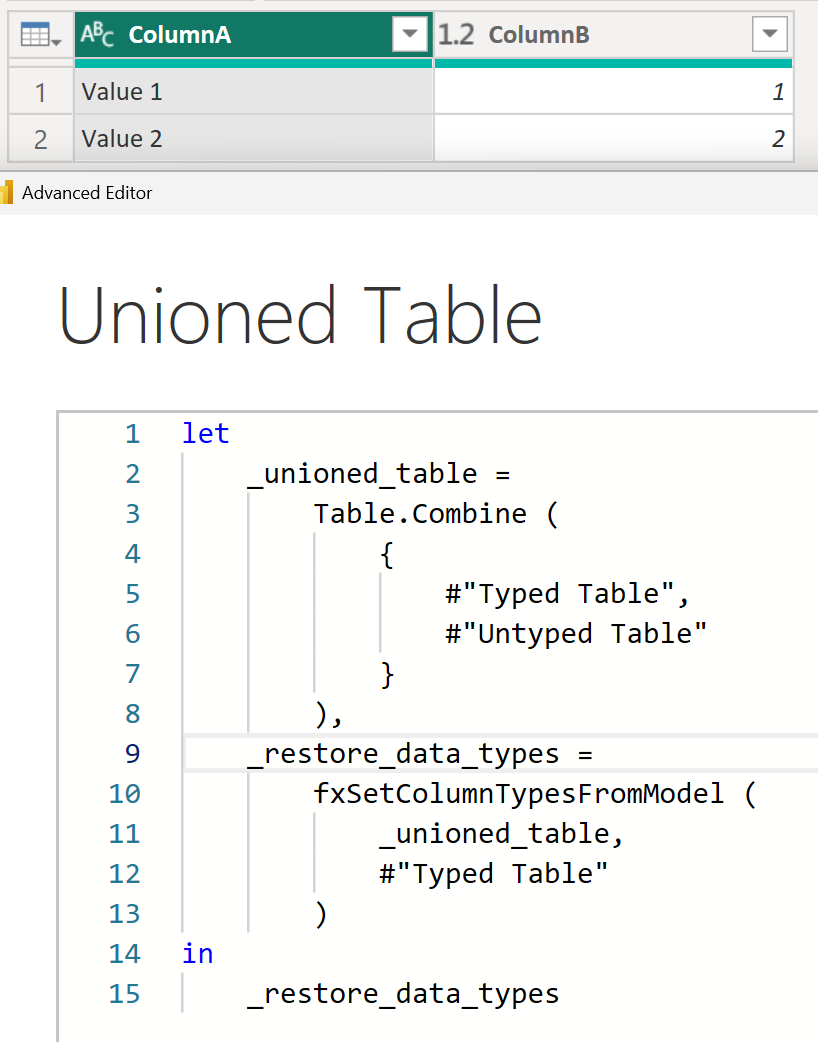Click fxSetColumnTypesFromModel in the code
Screen dimensions: 818x1042
pyautogui.click(x=518, y=794)
